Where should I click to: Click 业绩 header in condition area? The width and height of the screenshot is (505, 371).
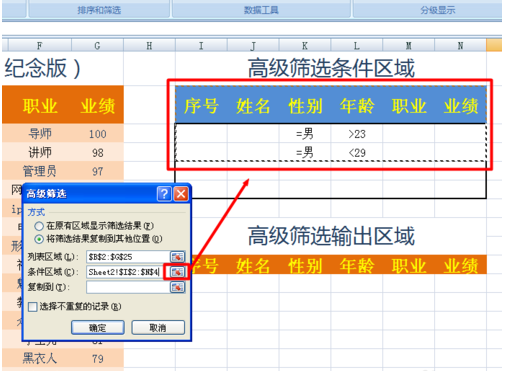tap(461, 106)
